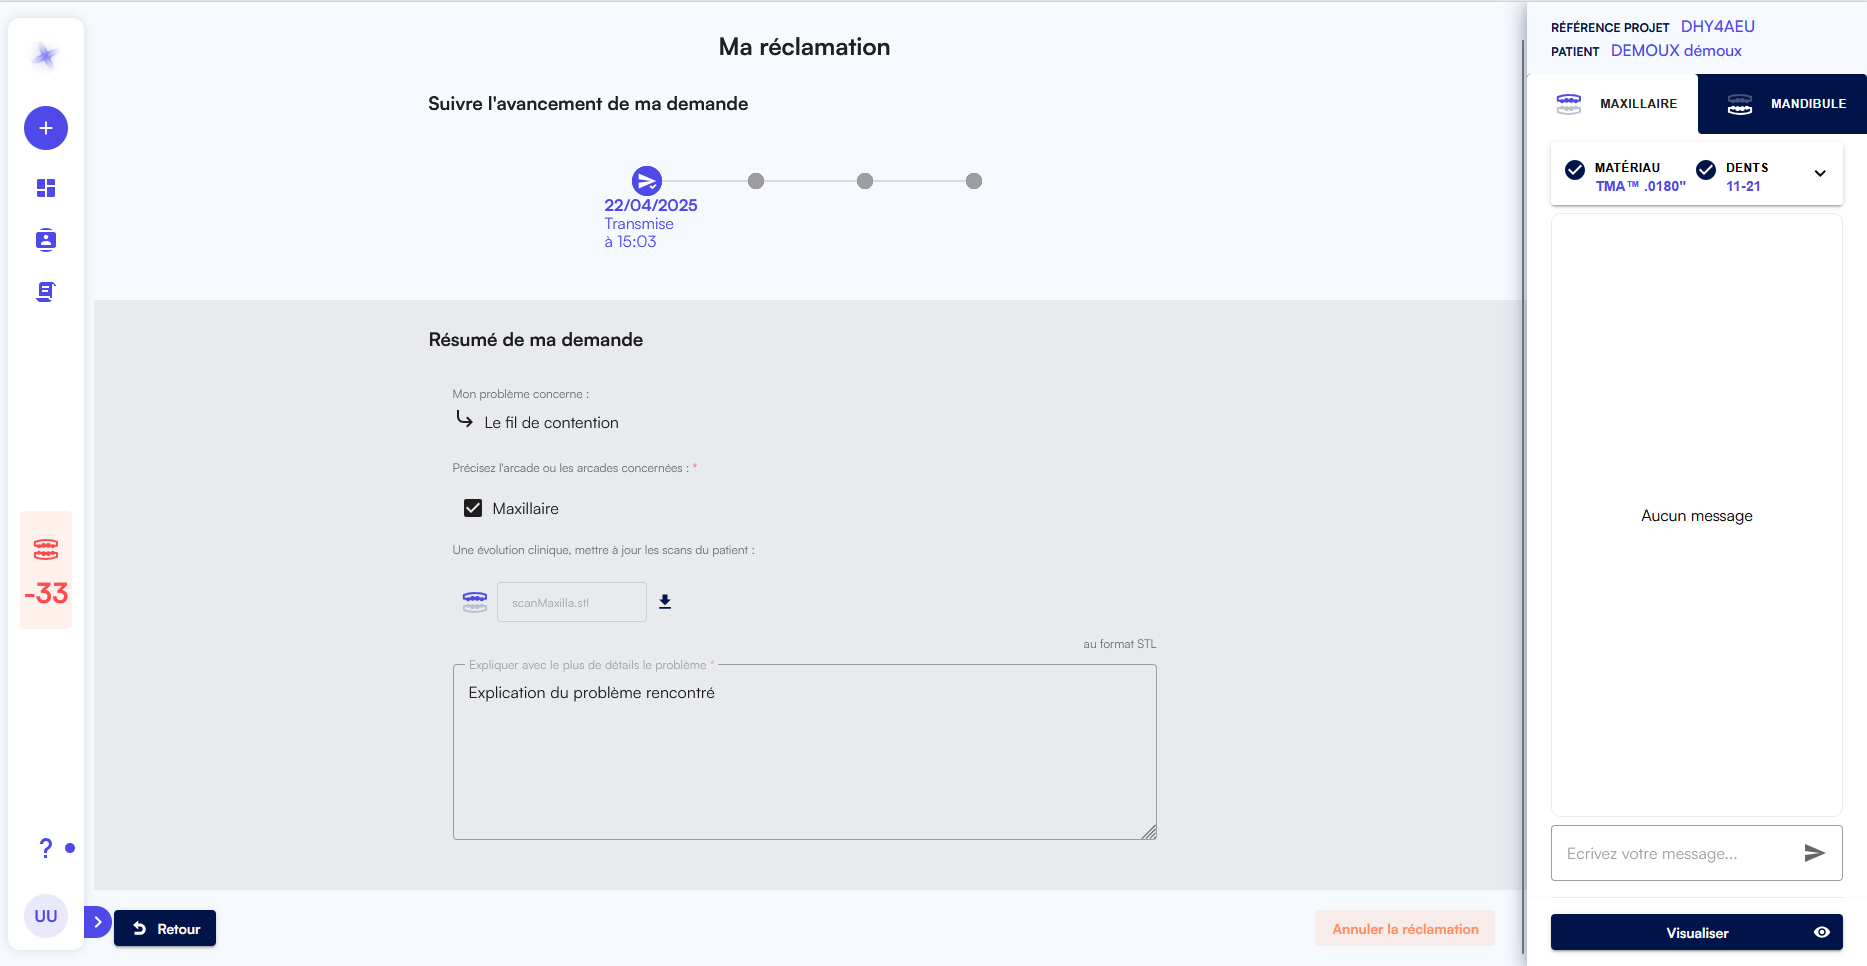The width and height of the screenshot is (1867, 966).
Task: Expand the collapsed sidebar with the chevron arrow
Action: 97,922
